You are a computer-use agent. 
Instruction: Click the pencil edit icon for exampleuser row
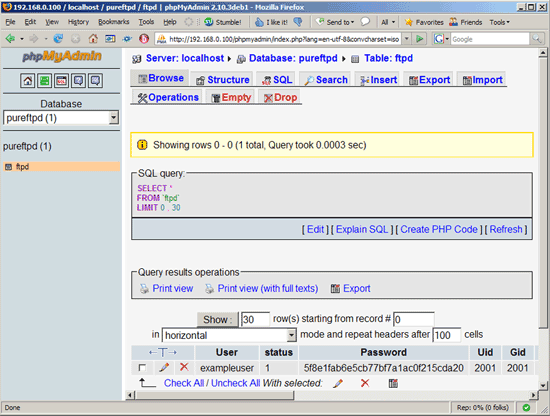[164, 368]
